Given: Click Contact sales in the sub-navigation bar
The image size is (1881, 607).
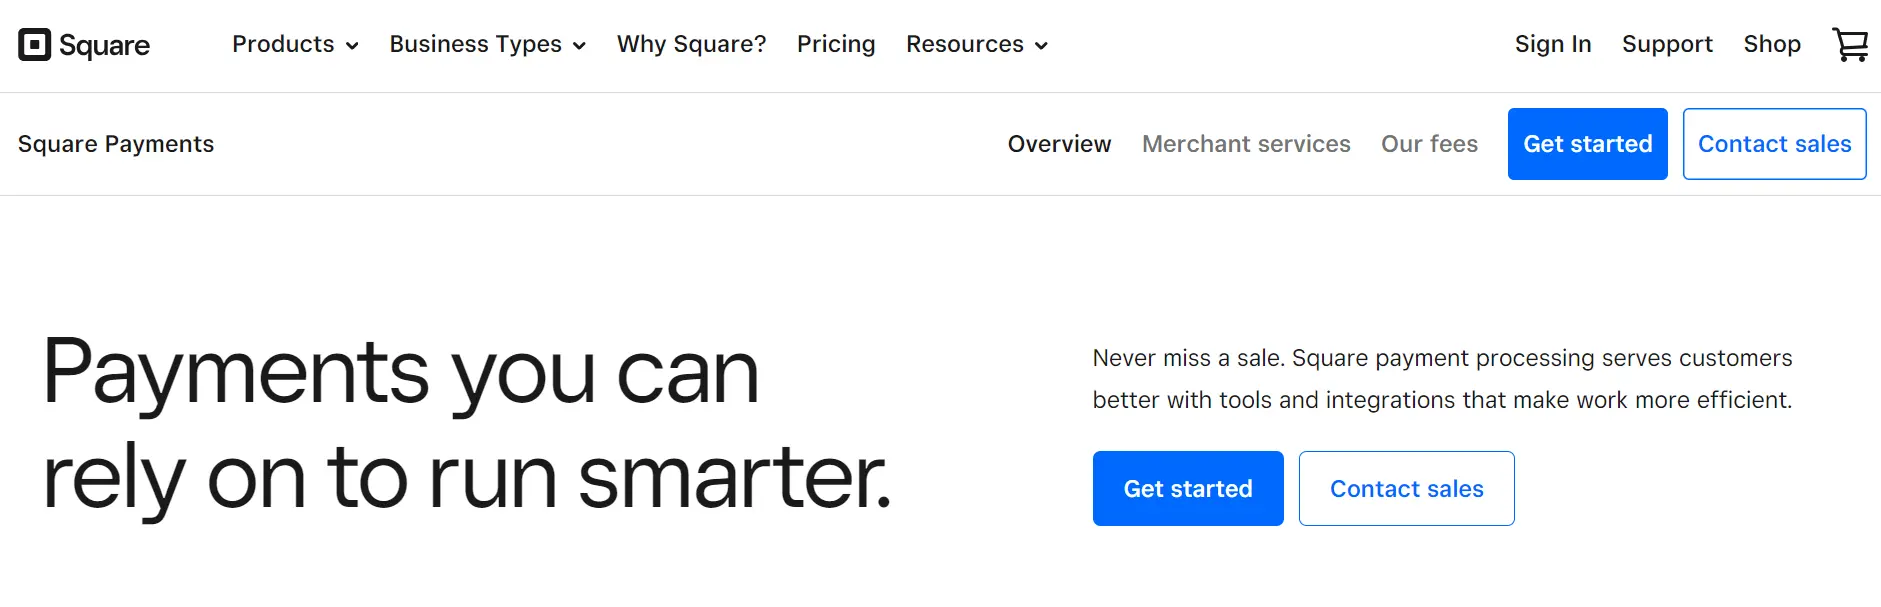Looking at the screenshot, I should pos(1774,144).
